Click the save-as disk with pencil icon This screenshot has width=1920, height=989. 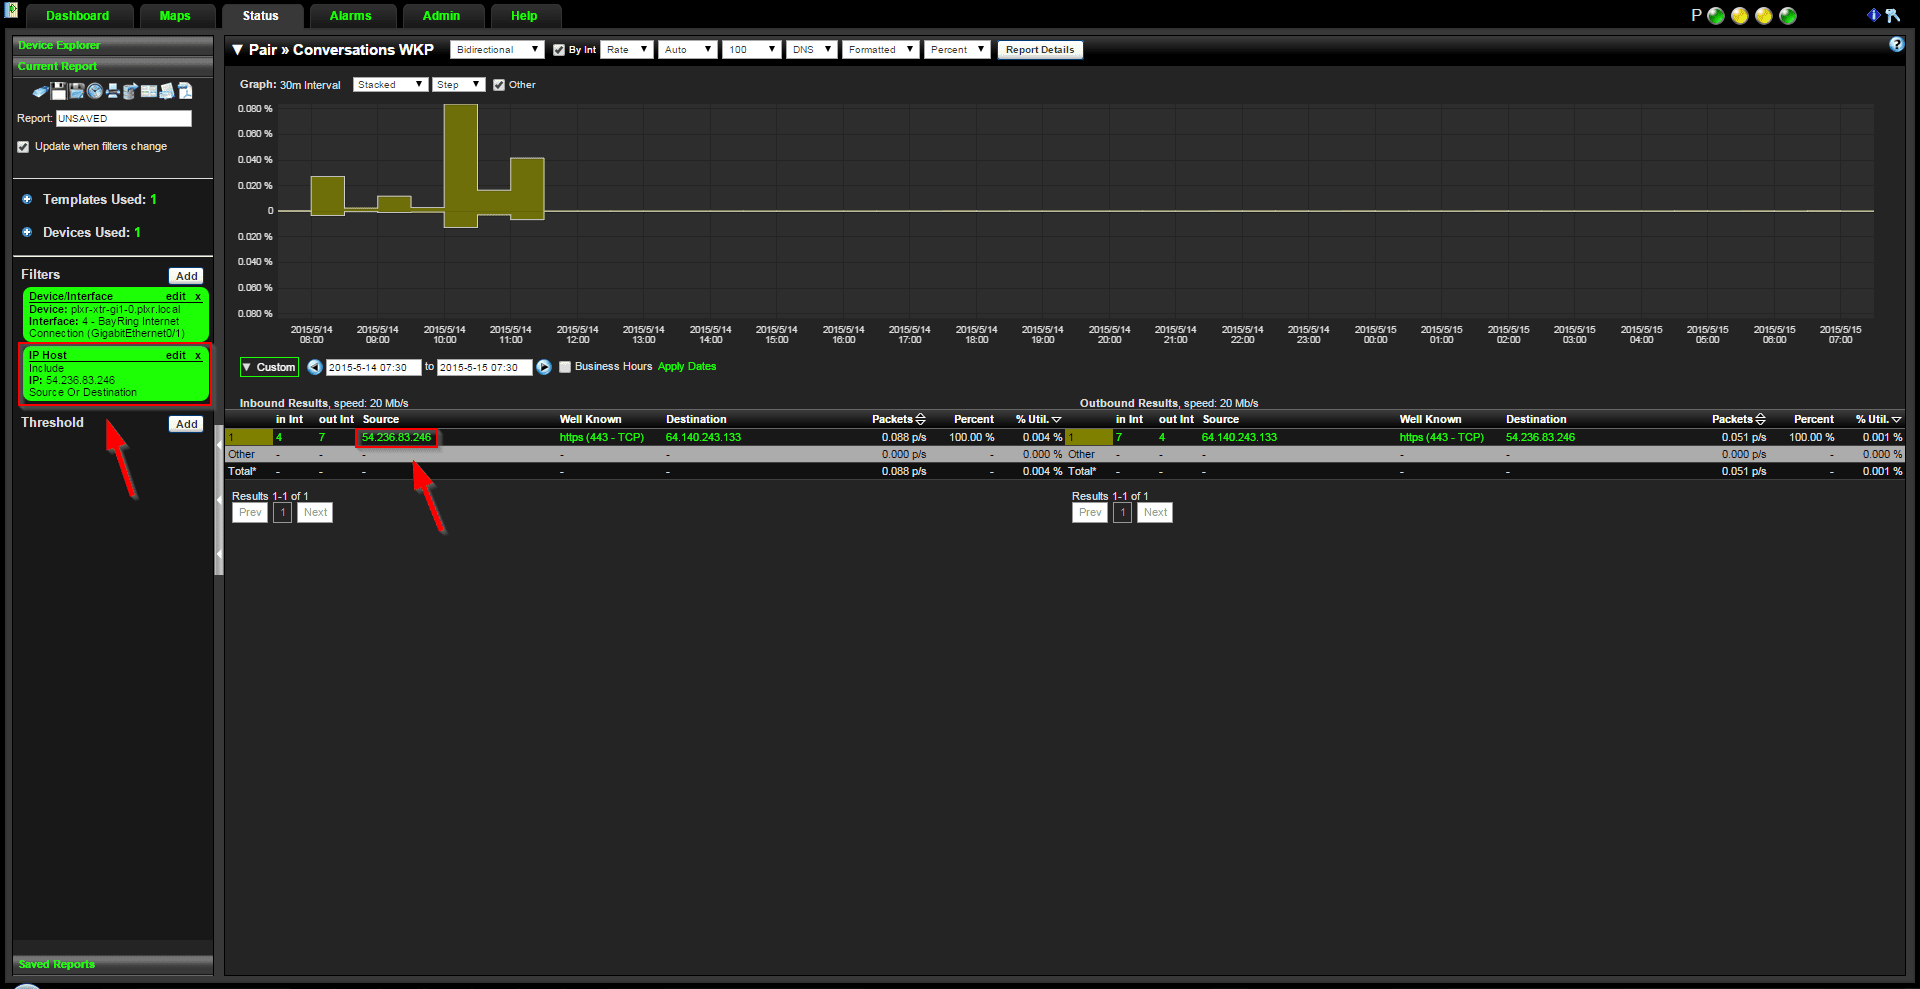pyautogui.click(x=77, y=91)
